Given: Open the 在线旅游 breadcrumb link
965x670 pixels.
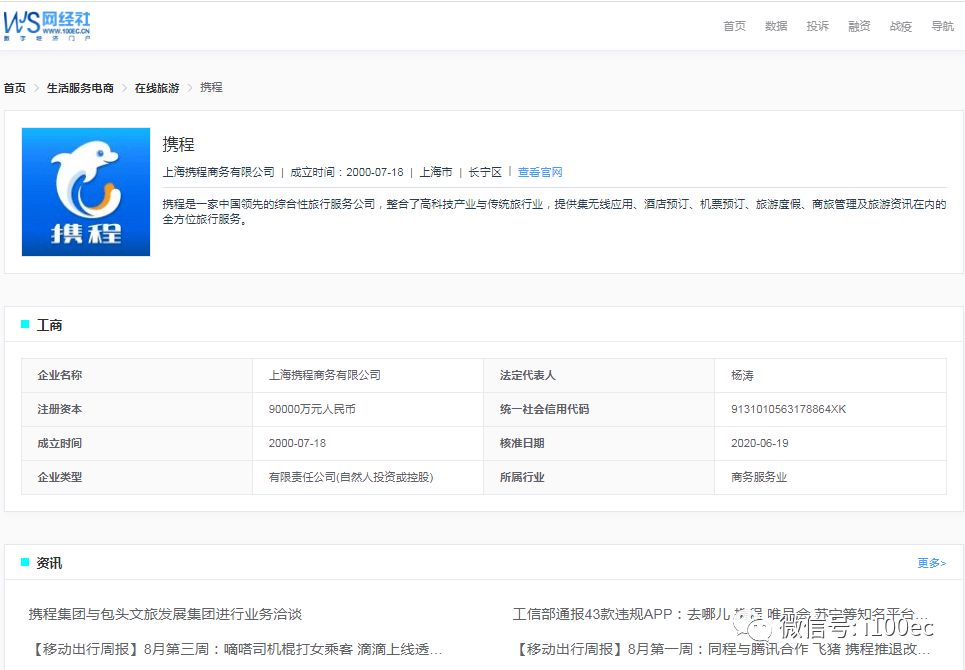Looking at the screenshot, I should pyautogui.click(x=157, y=88).
